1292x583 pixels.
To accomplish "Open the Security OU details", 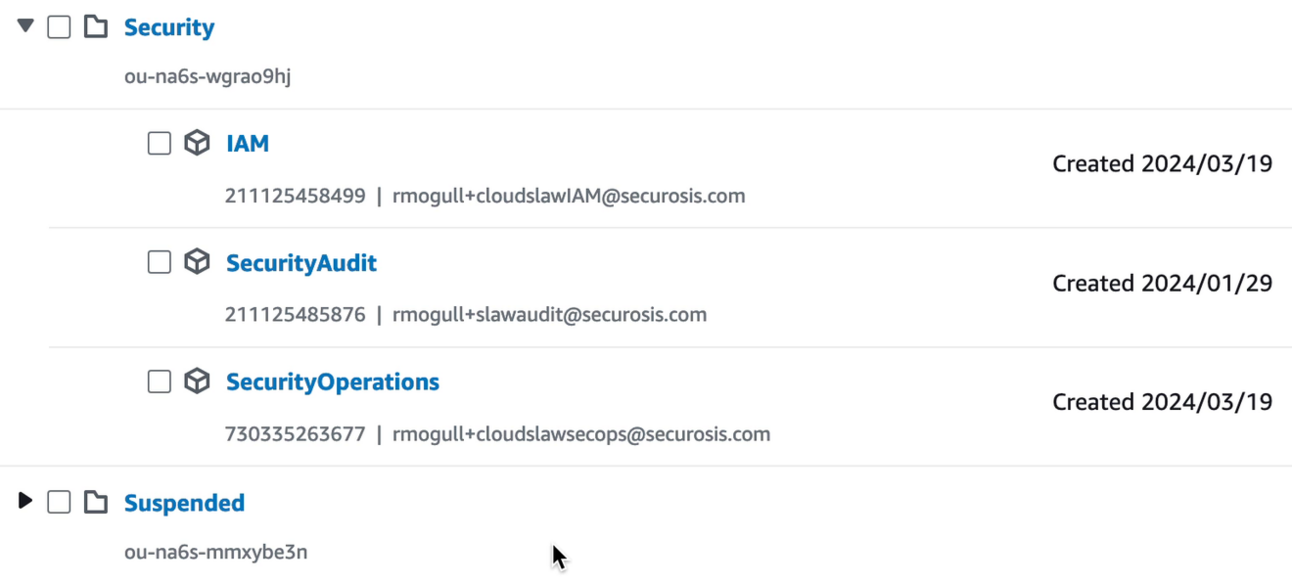I will (168, 27).
